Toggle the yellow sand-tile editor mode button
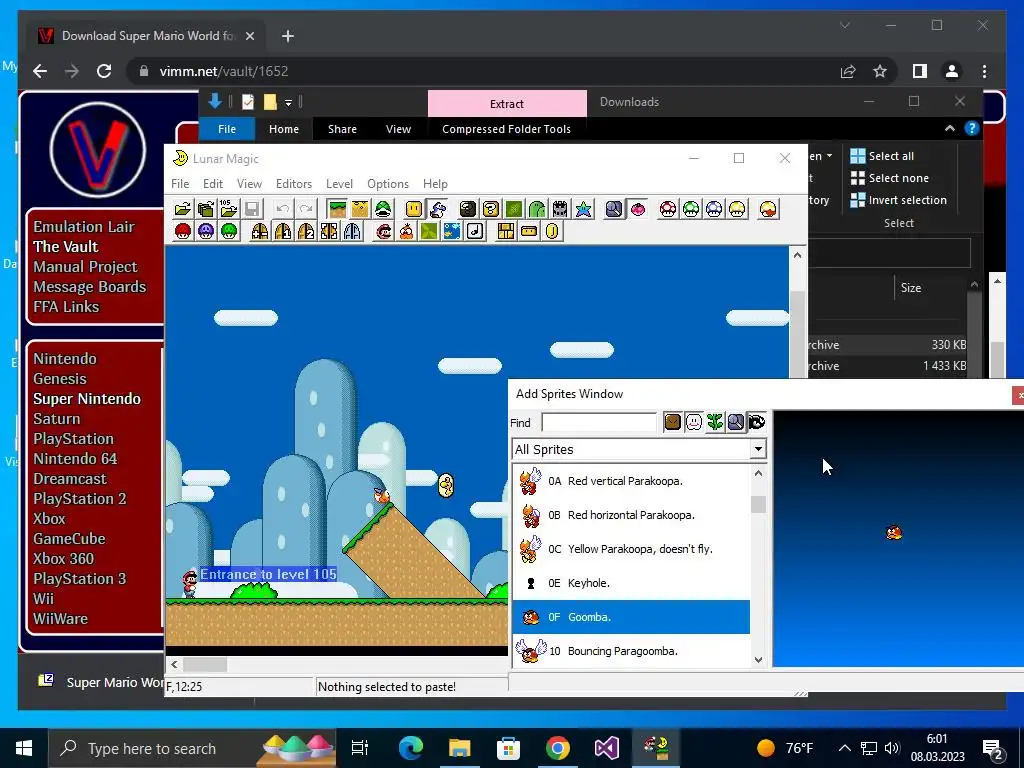Screen dimensions: 1024x768 pos(360,209)
